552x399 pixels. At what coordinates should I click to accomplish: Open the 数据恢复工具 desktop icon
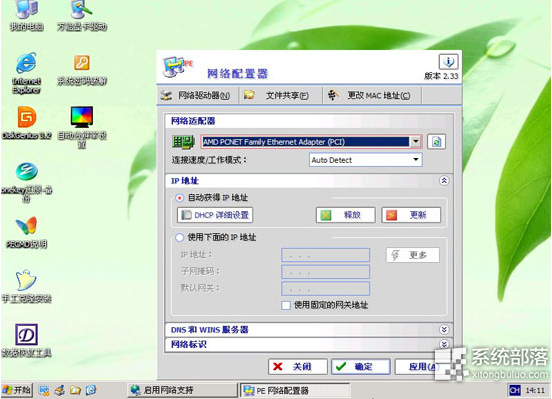(x=27, y=340)
